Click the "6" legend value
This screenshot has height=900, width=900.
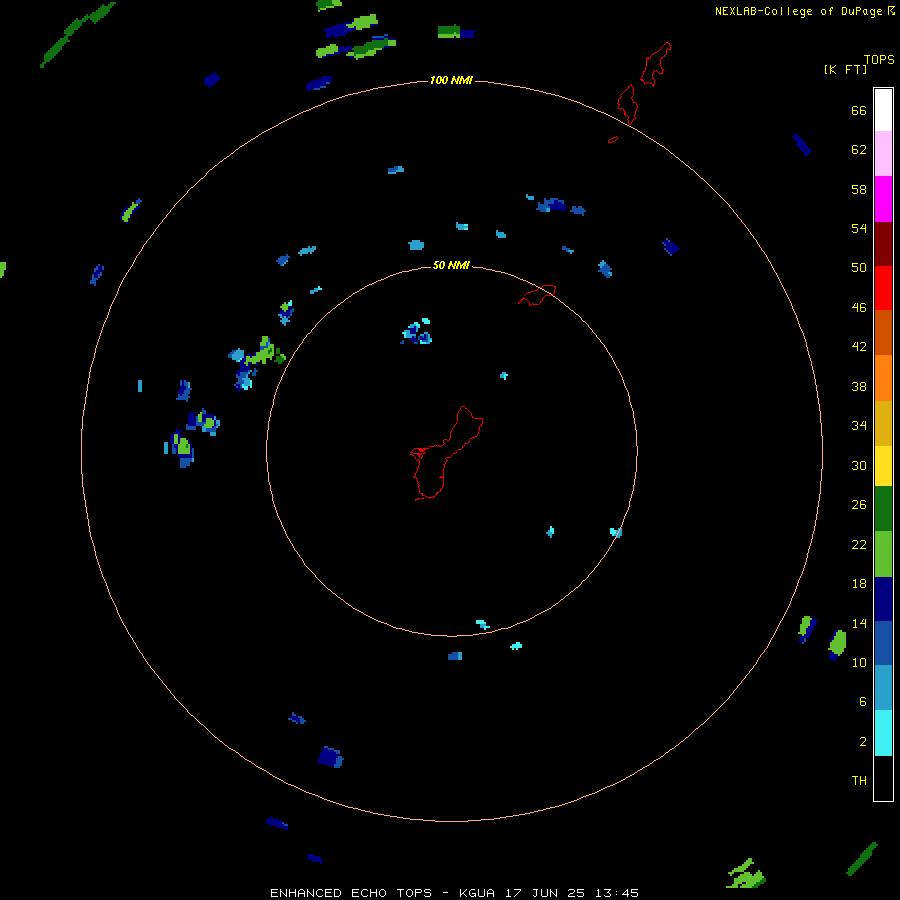coord(863,702)
